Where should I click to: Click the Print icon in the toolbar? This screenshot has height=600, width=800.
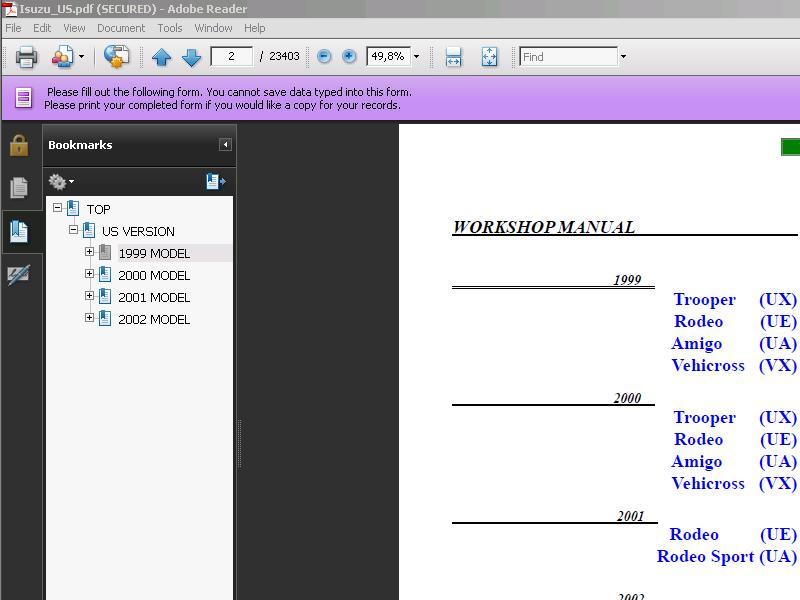click(x=26, y=57)
